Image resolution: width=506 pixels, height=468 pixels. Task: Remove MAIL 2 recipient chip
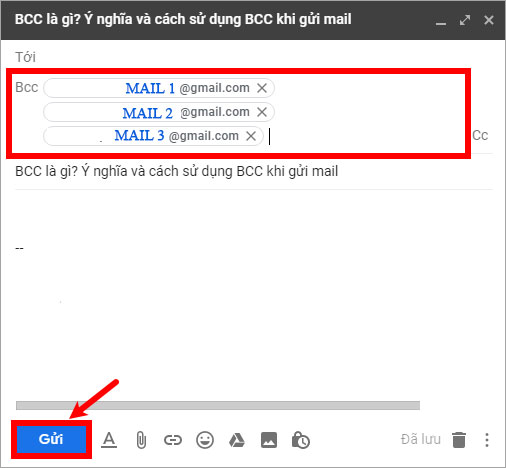(262, 112)
